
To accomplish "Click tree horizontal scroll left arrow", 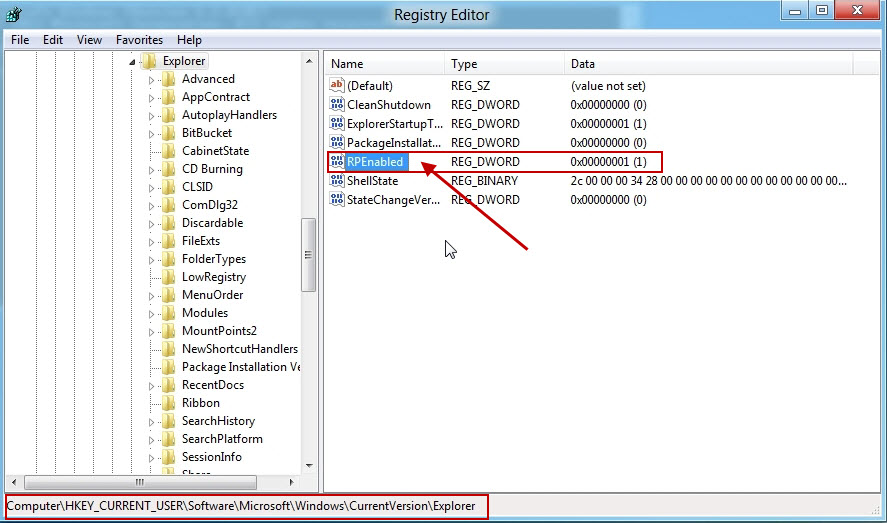I will (14, 482).
